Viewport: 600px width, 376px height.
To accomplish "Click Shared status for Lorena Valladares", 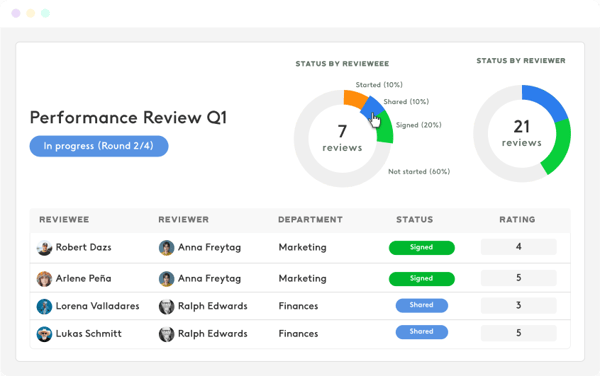I will (x=422, y=305).
